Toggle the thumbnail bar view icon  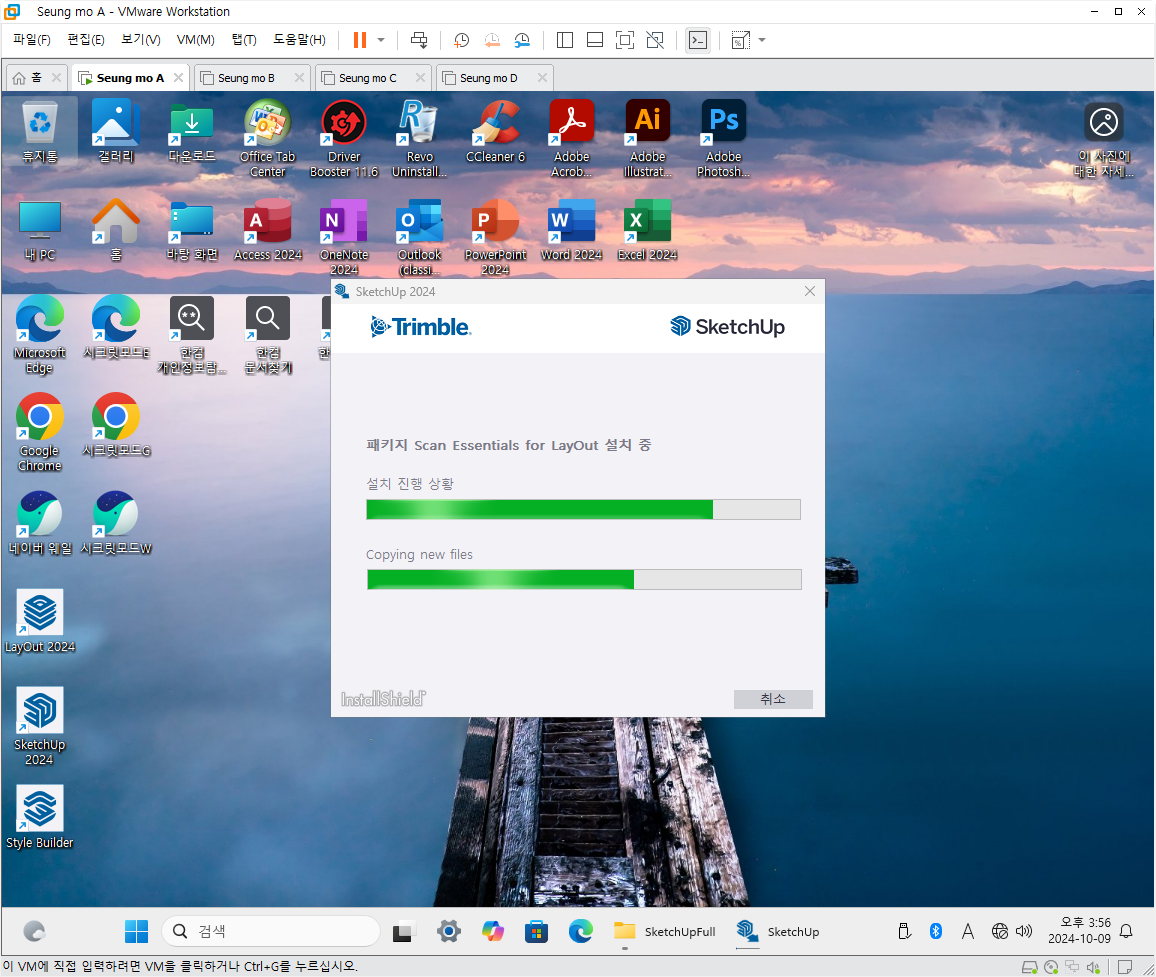click(595, 40)
